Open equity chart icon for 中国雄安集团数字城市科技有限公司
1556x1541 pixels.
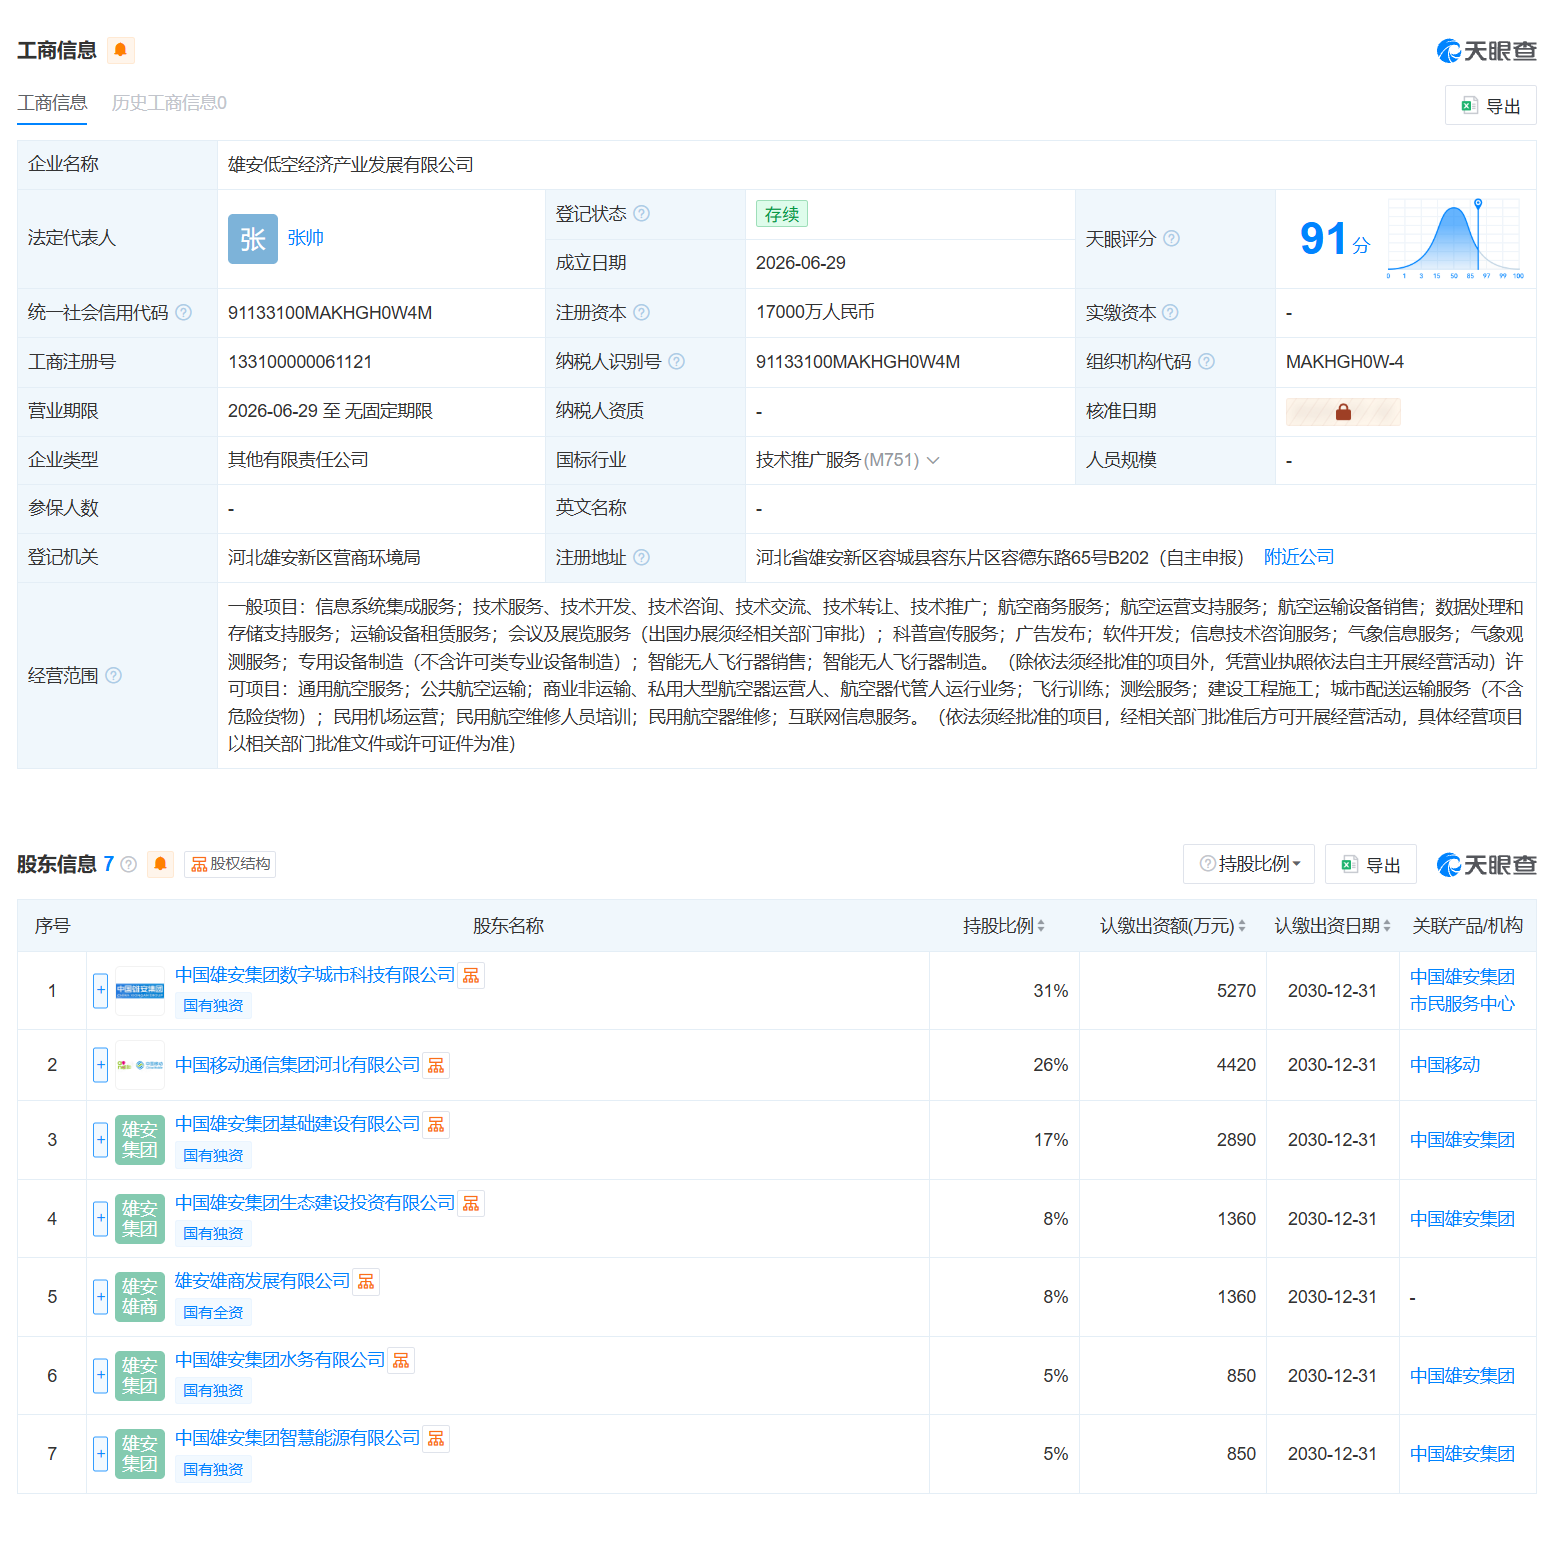[471, 975]
